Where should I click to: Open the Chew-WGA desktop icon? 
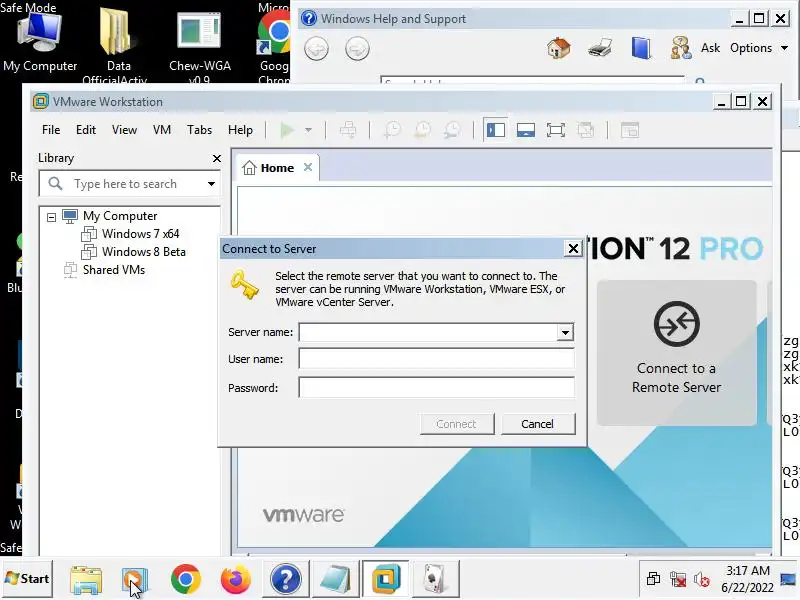click(x=199, y=47)
